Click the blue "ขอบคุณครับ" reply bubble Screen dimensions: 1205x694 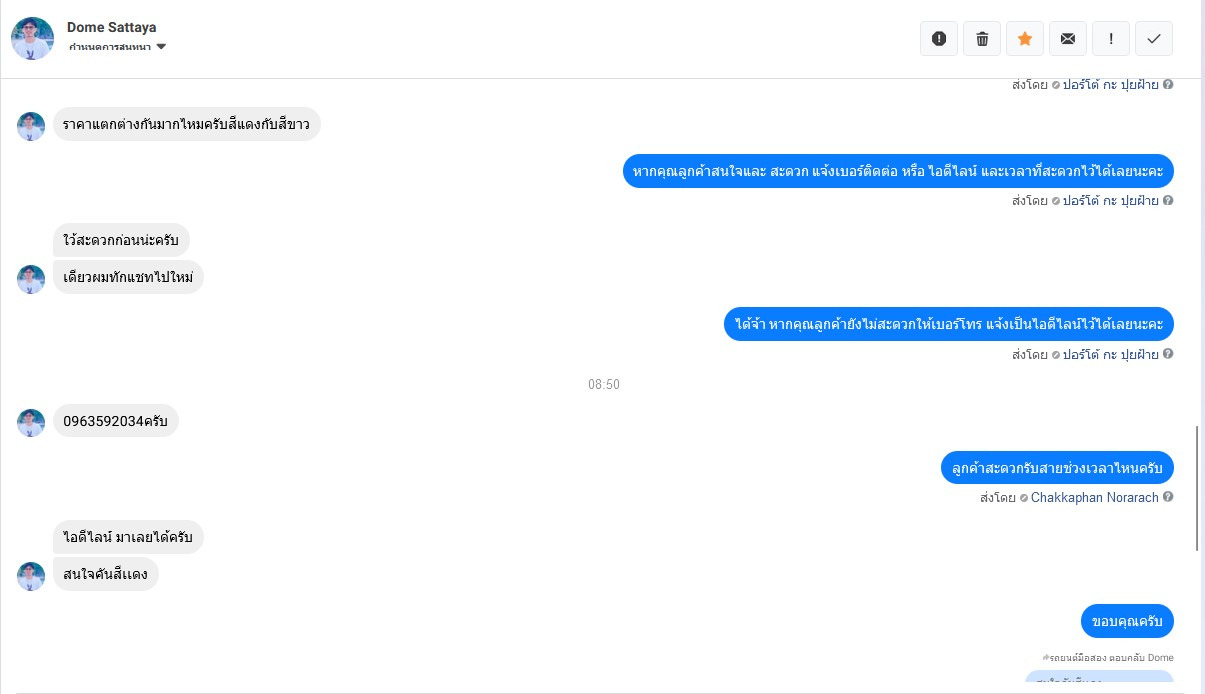click(1127, 621)
